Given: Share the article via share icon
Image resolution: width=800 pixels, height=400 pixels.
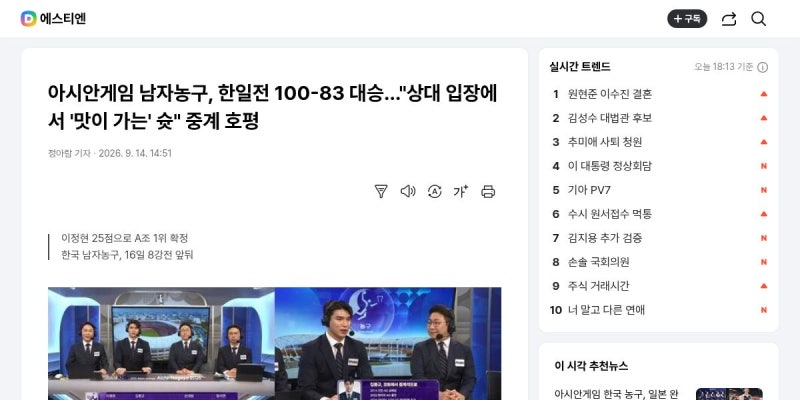Looking at the screenshot, I should click(x=729, y=19).
